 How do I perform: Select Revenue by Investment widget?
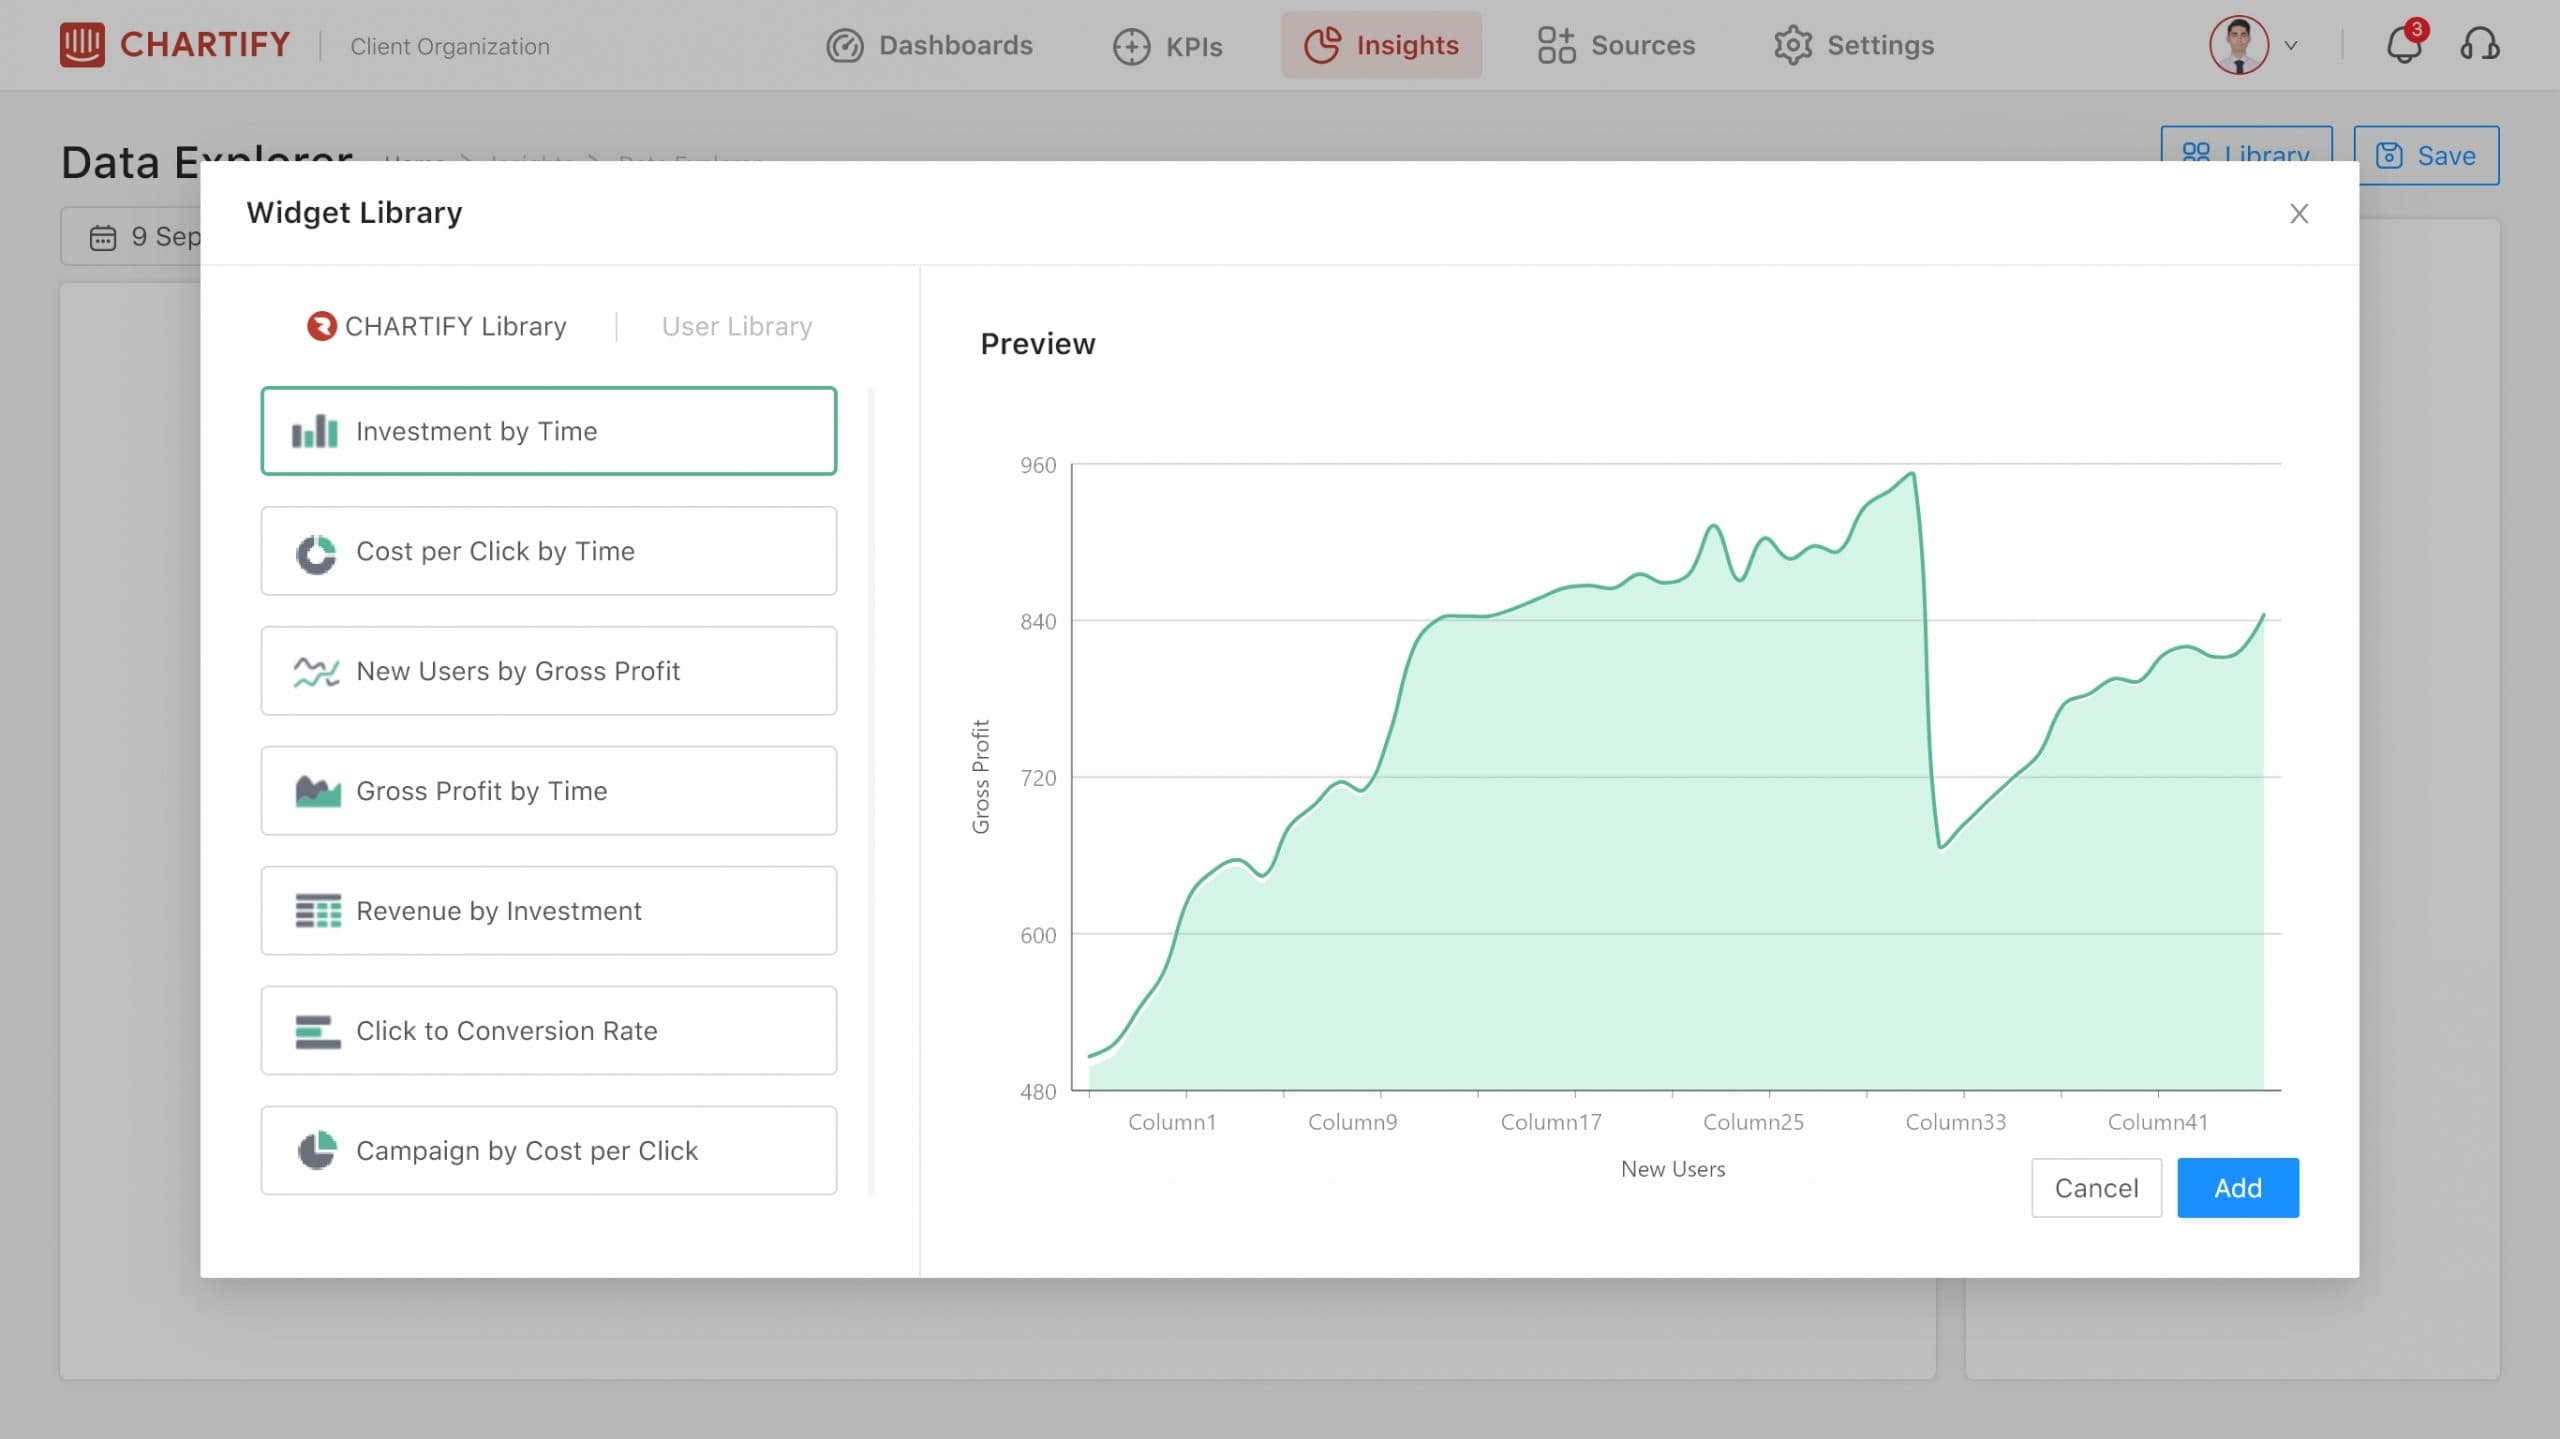click(548, 911)
